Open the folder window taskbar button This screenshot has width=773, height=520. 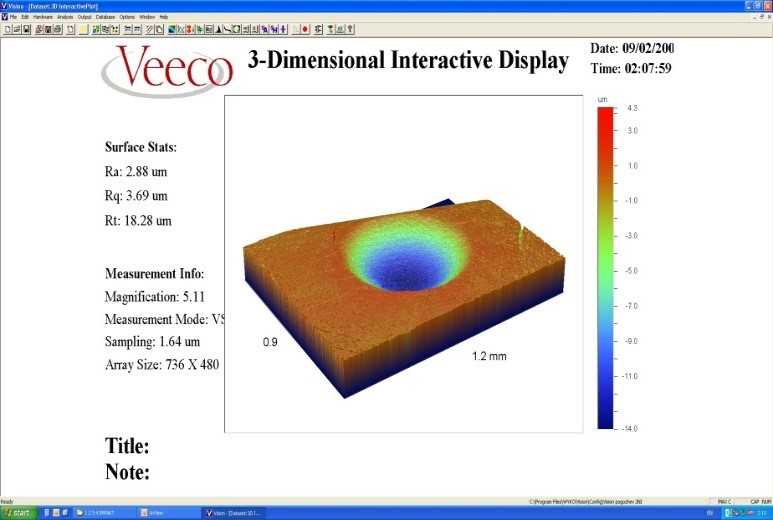click(x=105, y=513)
